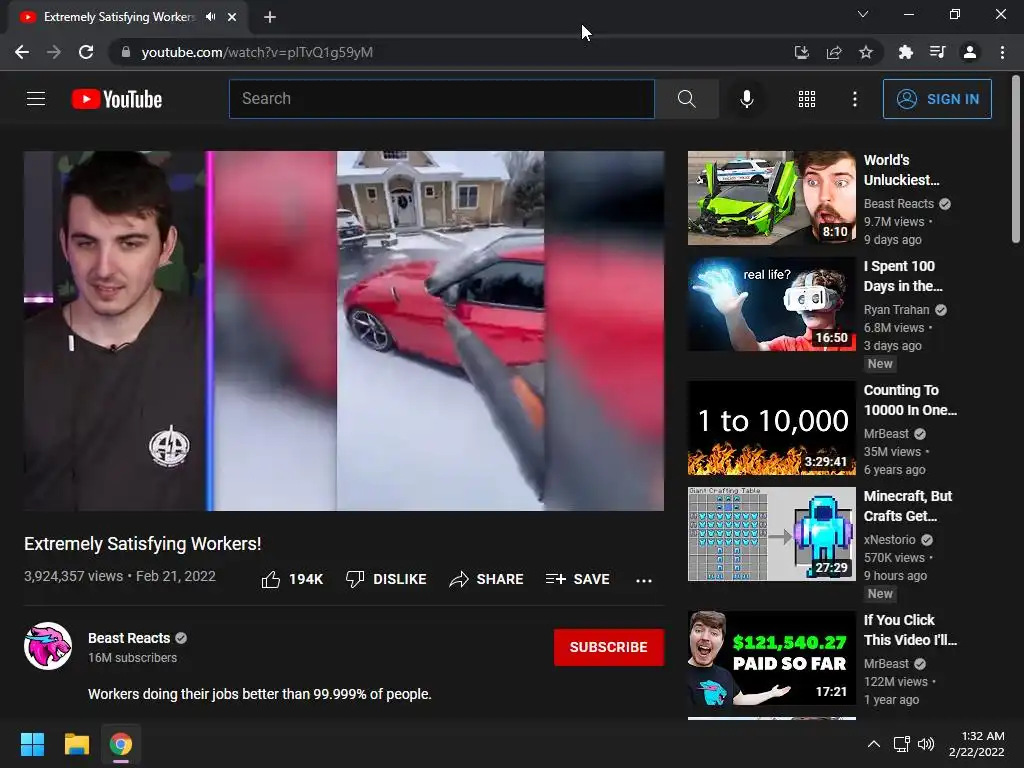The width and height of the screenshot is (1024, 768).
Task: Open the 1 to 10,000 video thumbnail
Action: [771, 428]
